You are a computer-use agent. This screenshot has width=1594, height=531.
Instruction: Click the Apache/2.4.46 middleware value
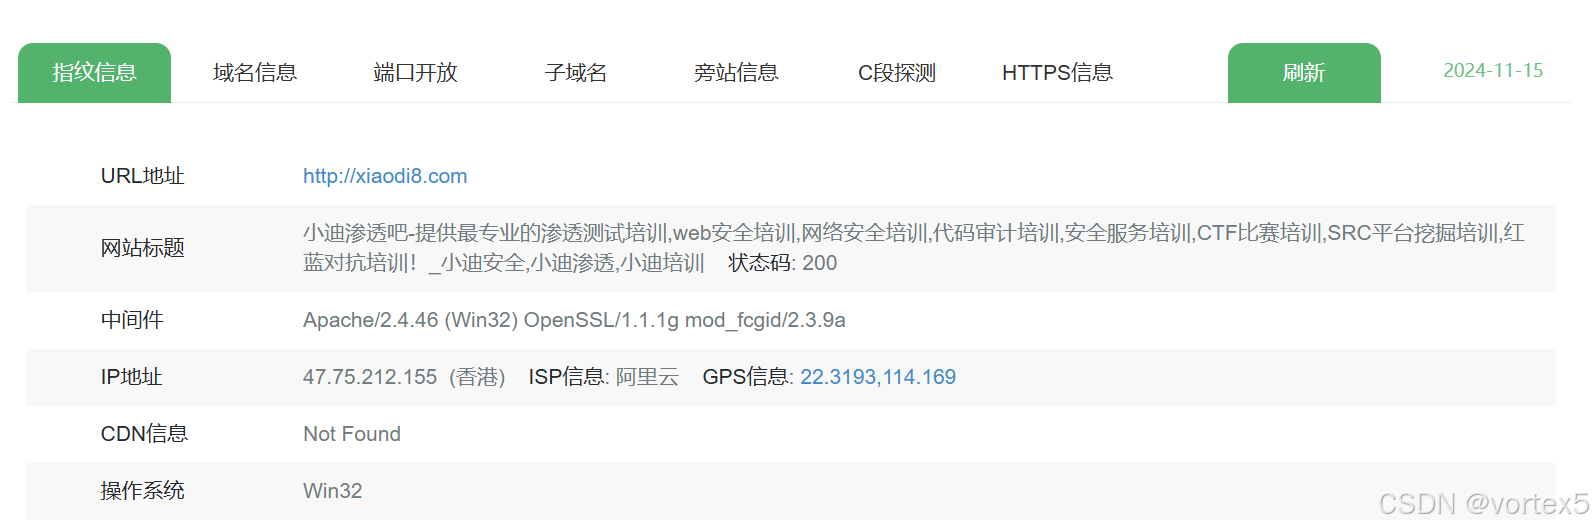(574, 320)
